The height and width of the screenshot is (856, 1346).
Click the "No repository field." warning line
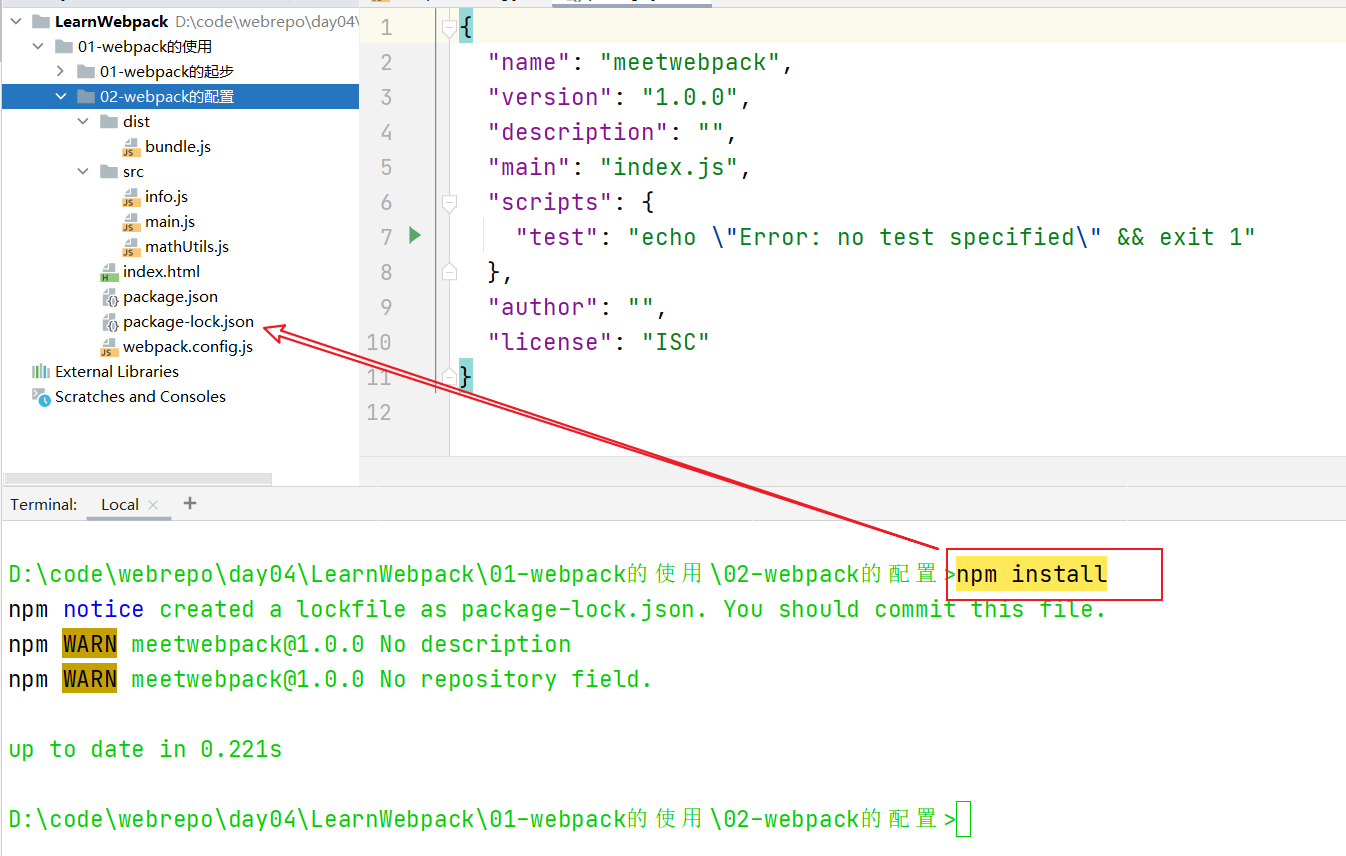330,679
